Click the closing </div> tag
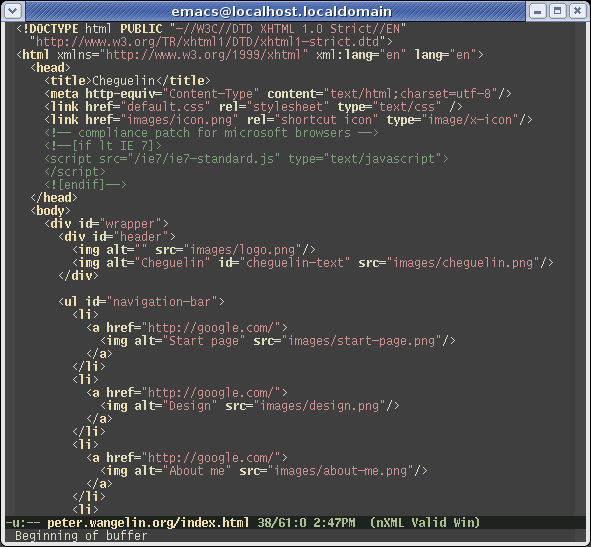591x547 pixels. (x=78, y=276)
